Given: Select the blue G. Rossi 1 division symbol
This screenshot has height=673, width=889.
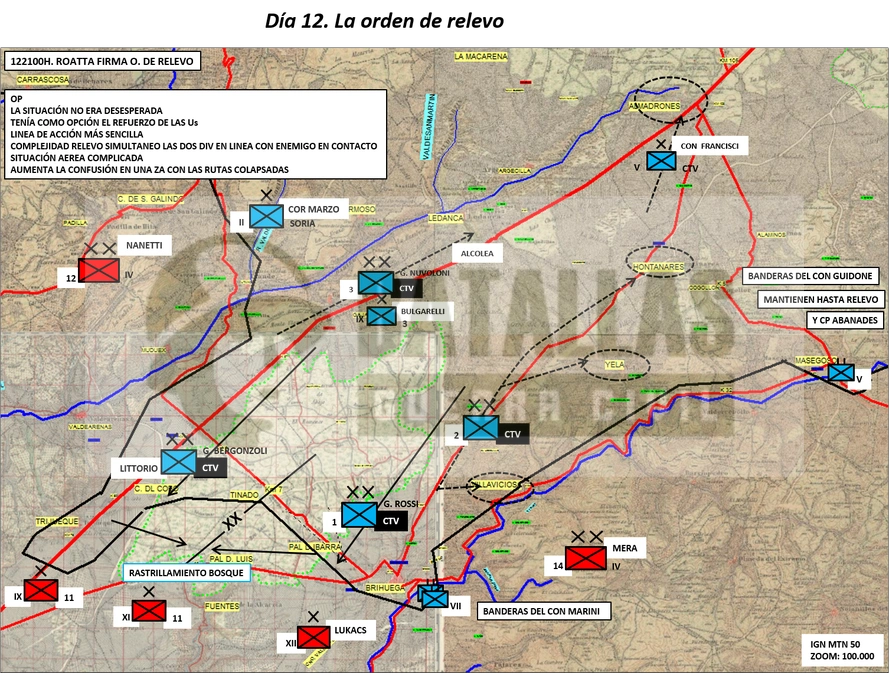Looking at the screenshot, I should pos(359,515).
